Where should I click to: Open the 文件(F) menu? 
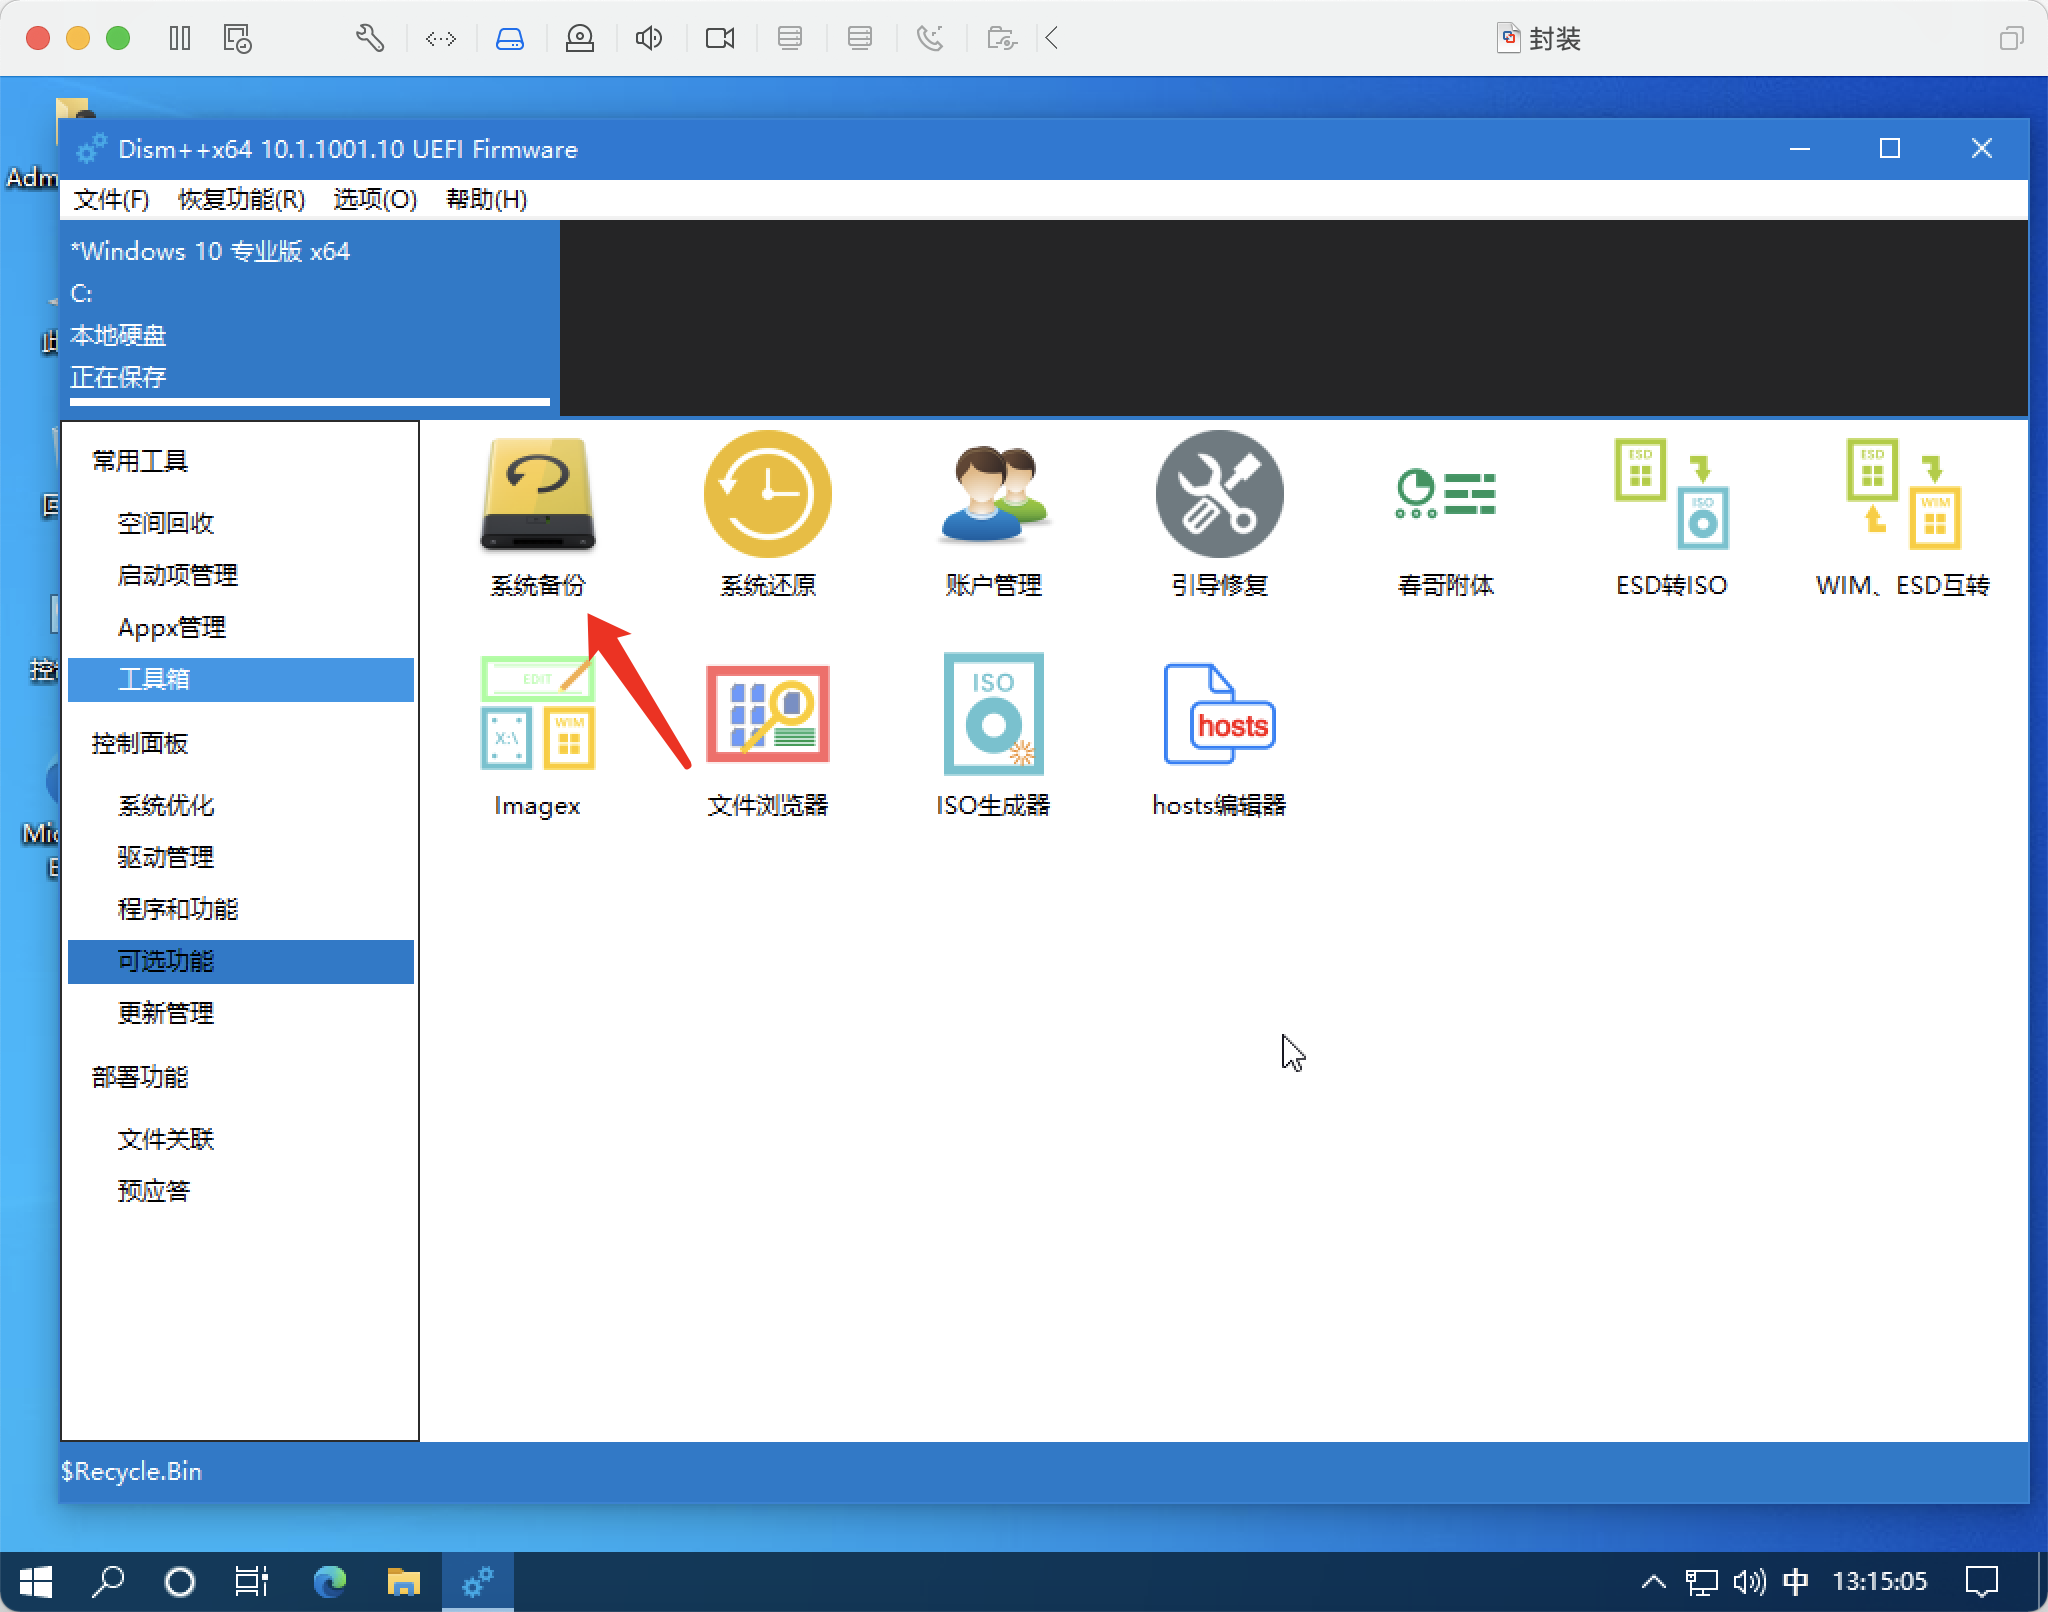pos(111,199)
